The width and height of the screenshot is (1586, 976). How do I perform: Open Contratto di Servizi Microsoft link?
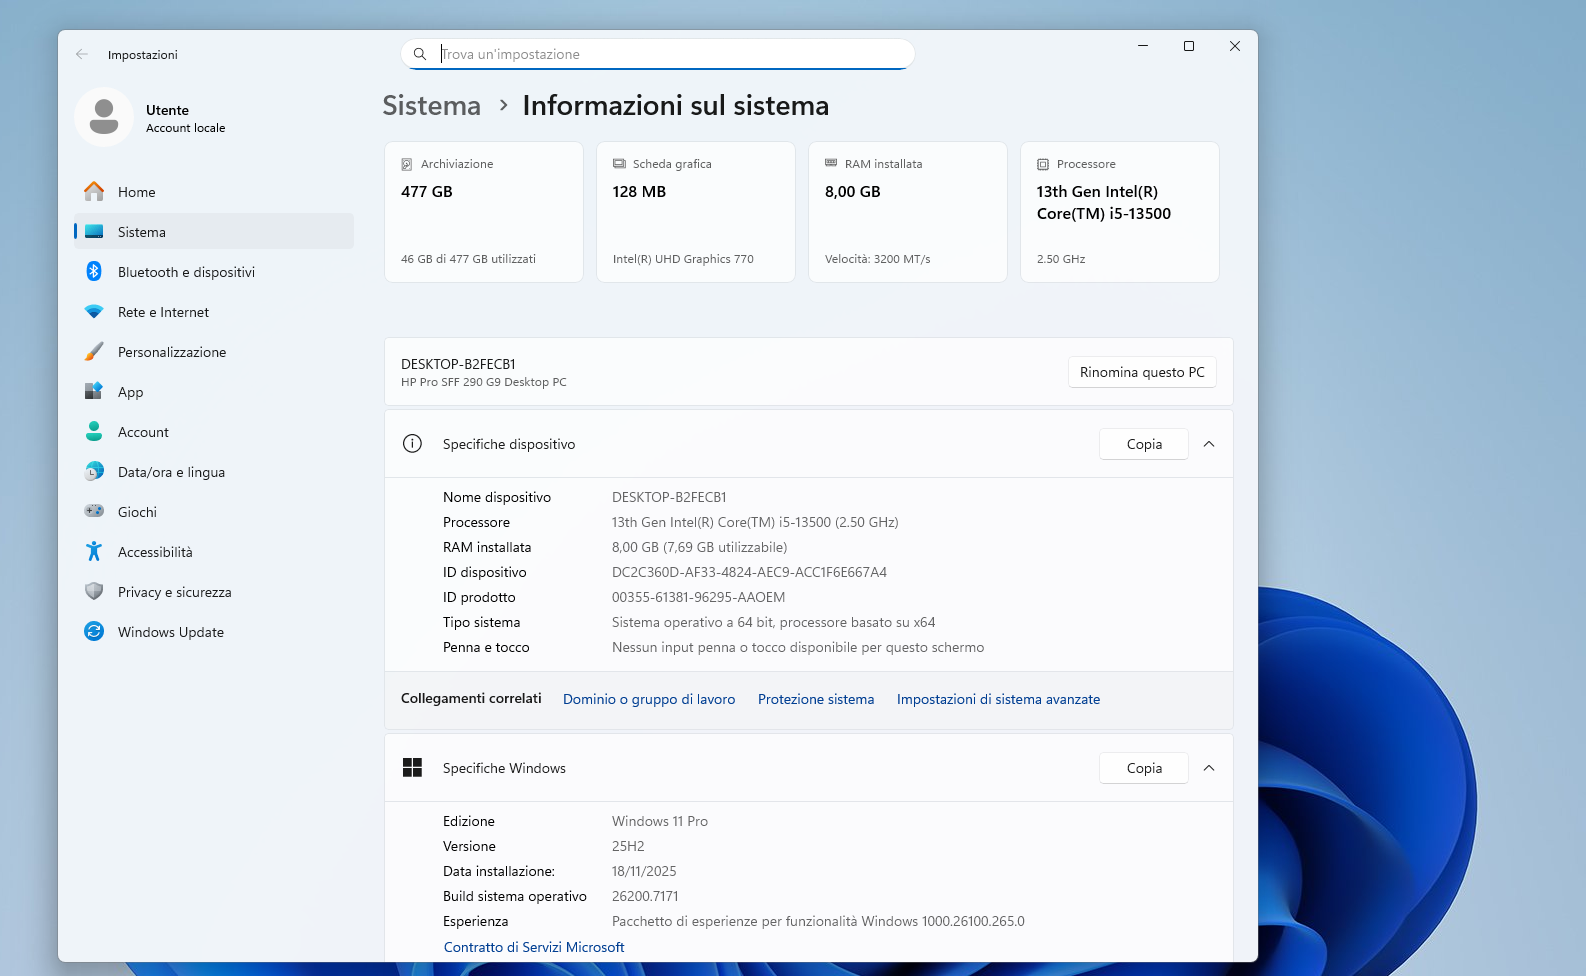(x=534, y=947)
